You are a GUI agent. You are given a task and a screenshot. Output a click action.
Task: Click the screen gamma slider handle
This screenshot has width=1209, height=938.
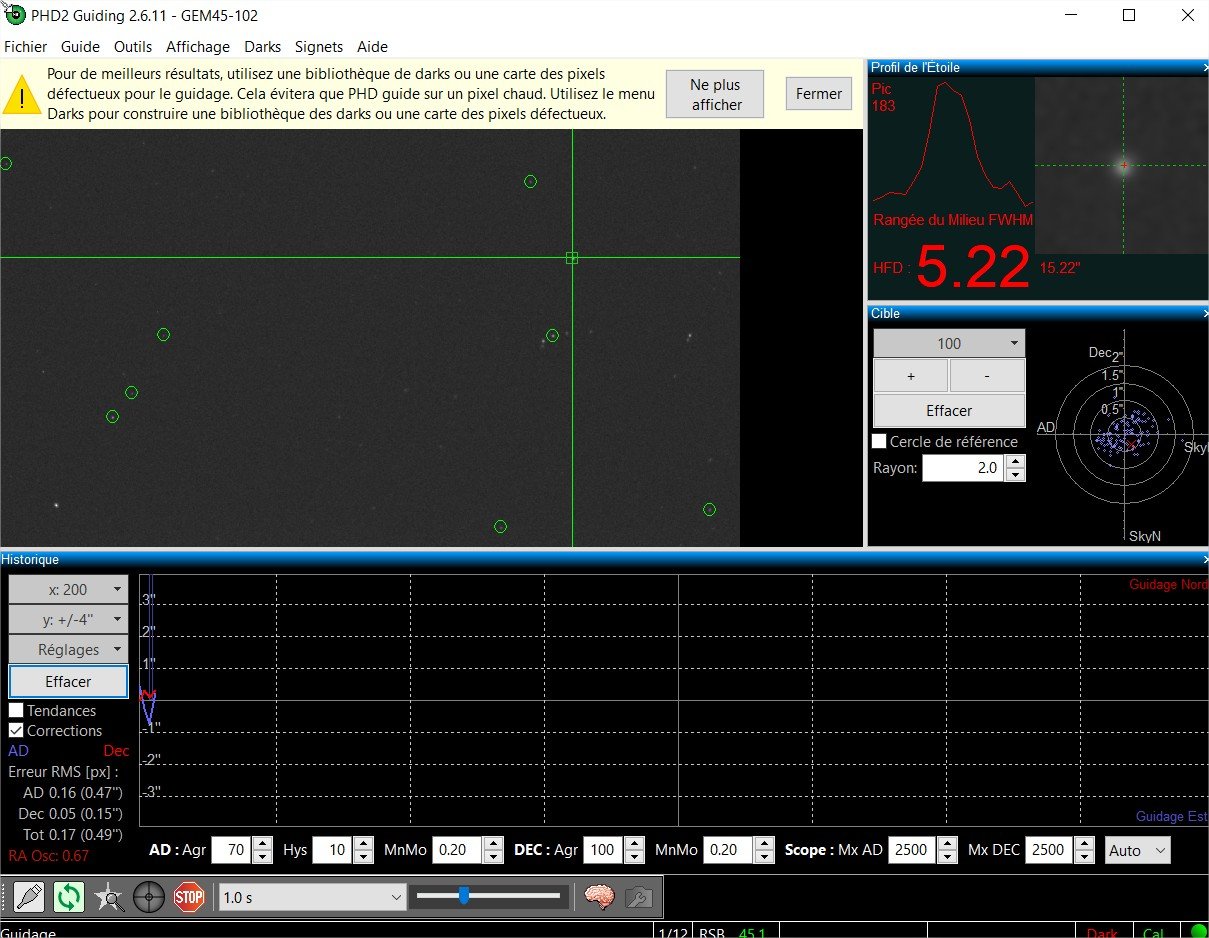[x=464, y=896]
